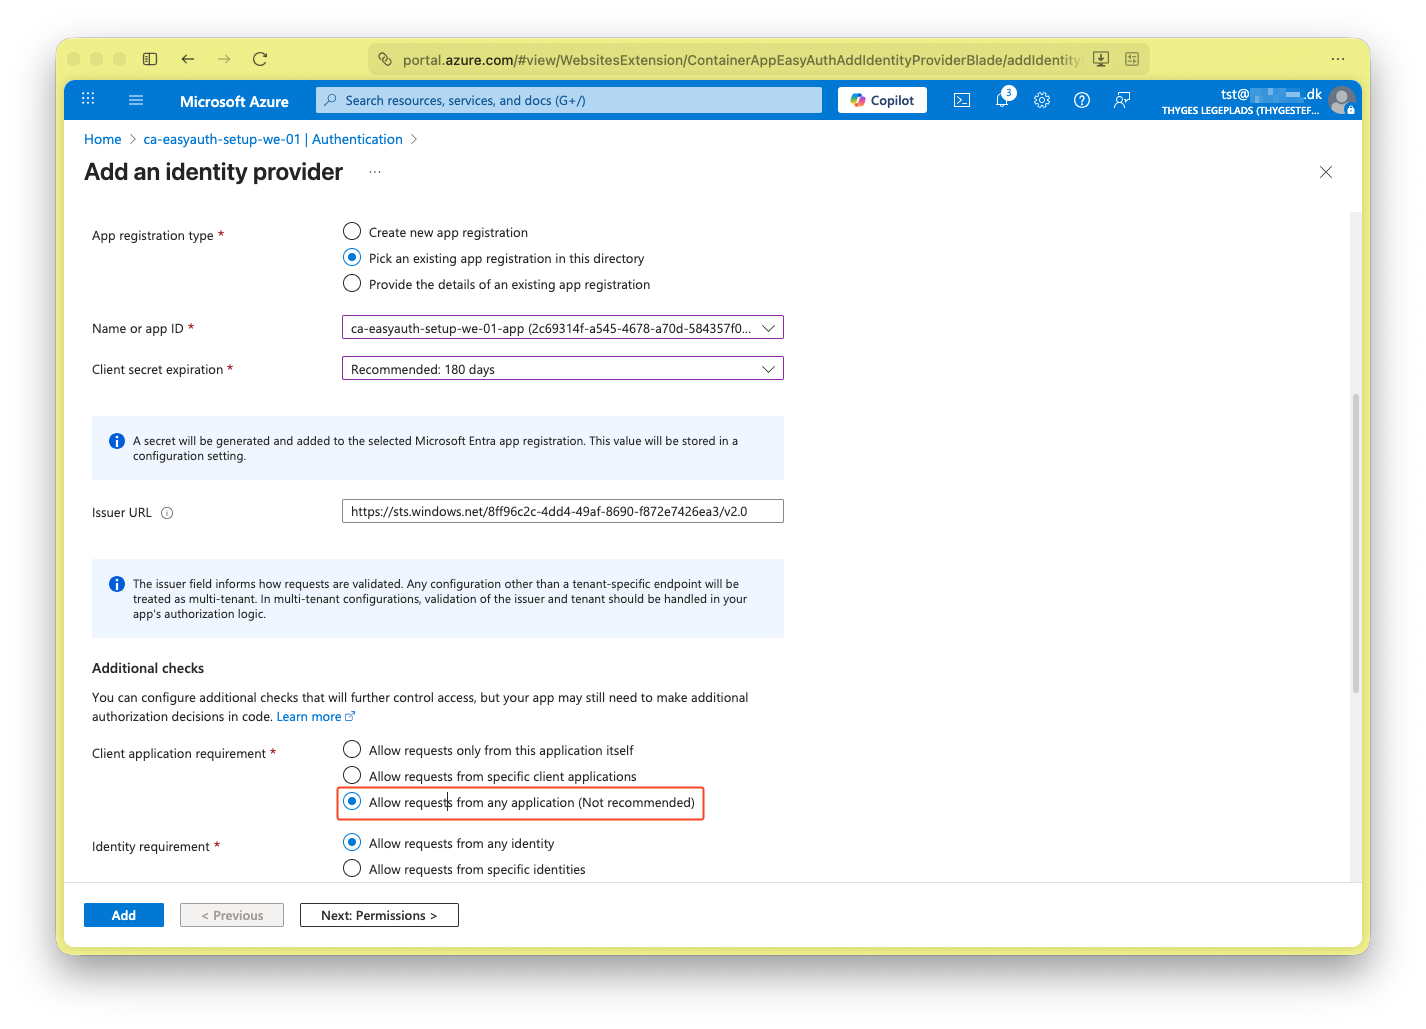
Task: Focus the Azure search resources box
Action: click(x=569, y=100)
